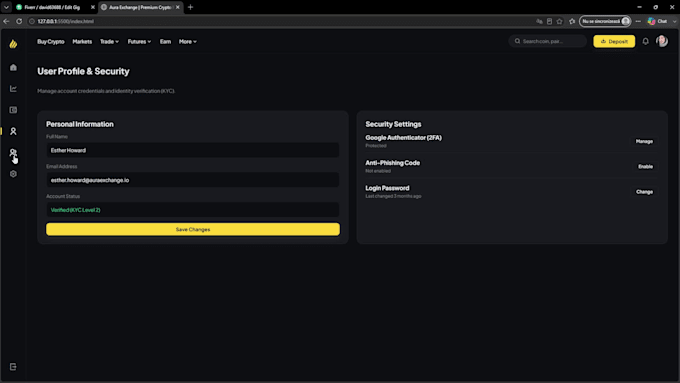Open the Copilot Chat button
The image size is (680, 383).
pyautogui.click(x=657, y=21)
